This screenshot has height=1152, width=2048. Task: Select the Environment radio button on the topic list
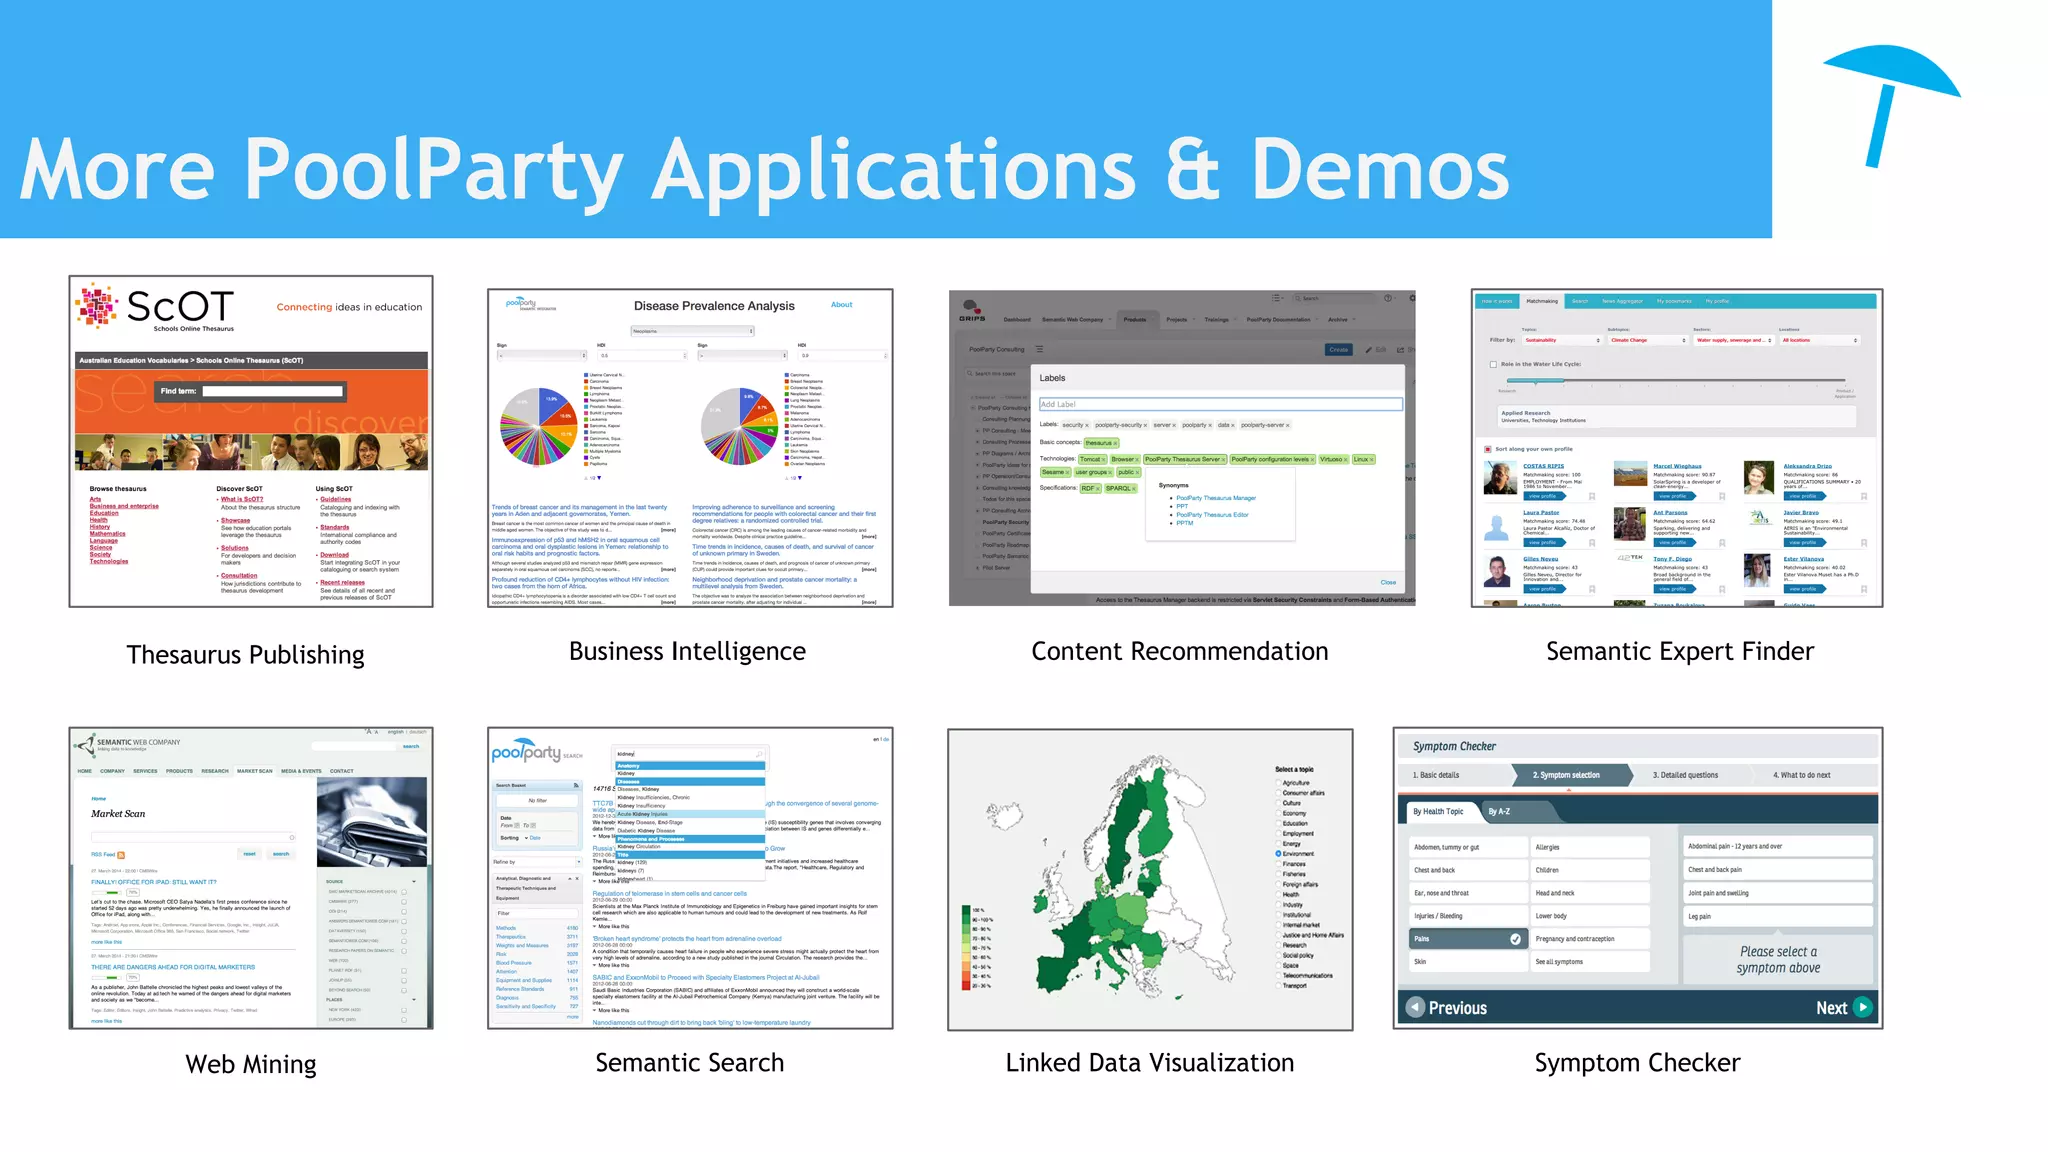tap(1278, 854)
